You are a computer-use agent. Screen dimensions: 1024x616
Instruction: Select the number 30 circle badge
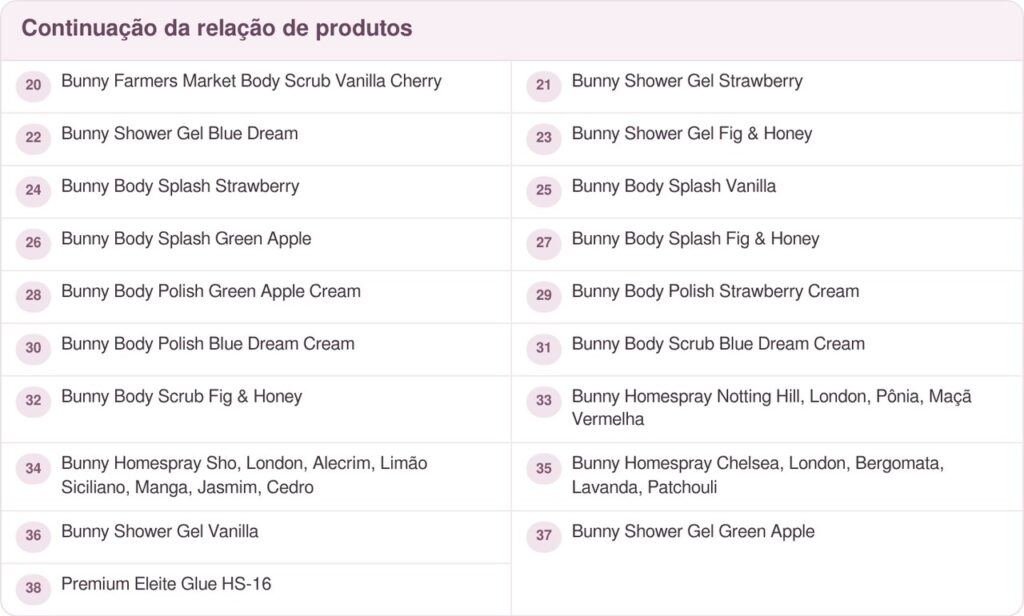[33, 348]
